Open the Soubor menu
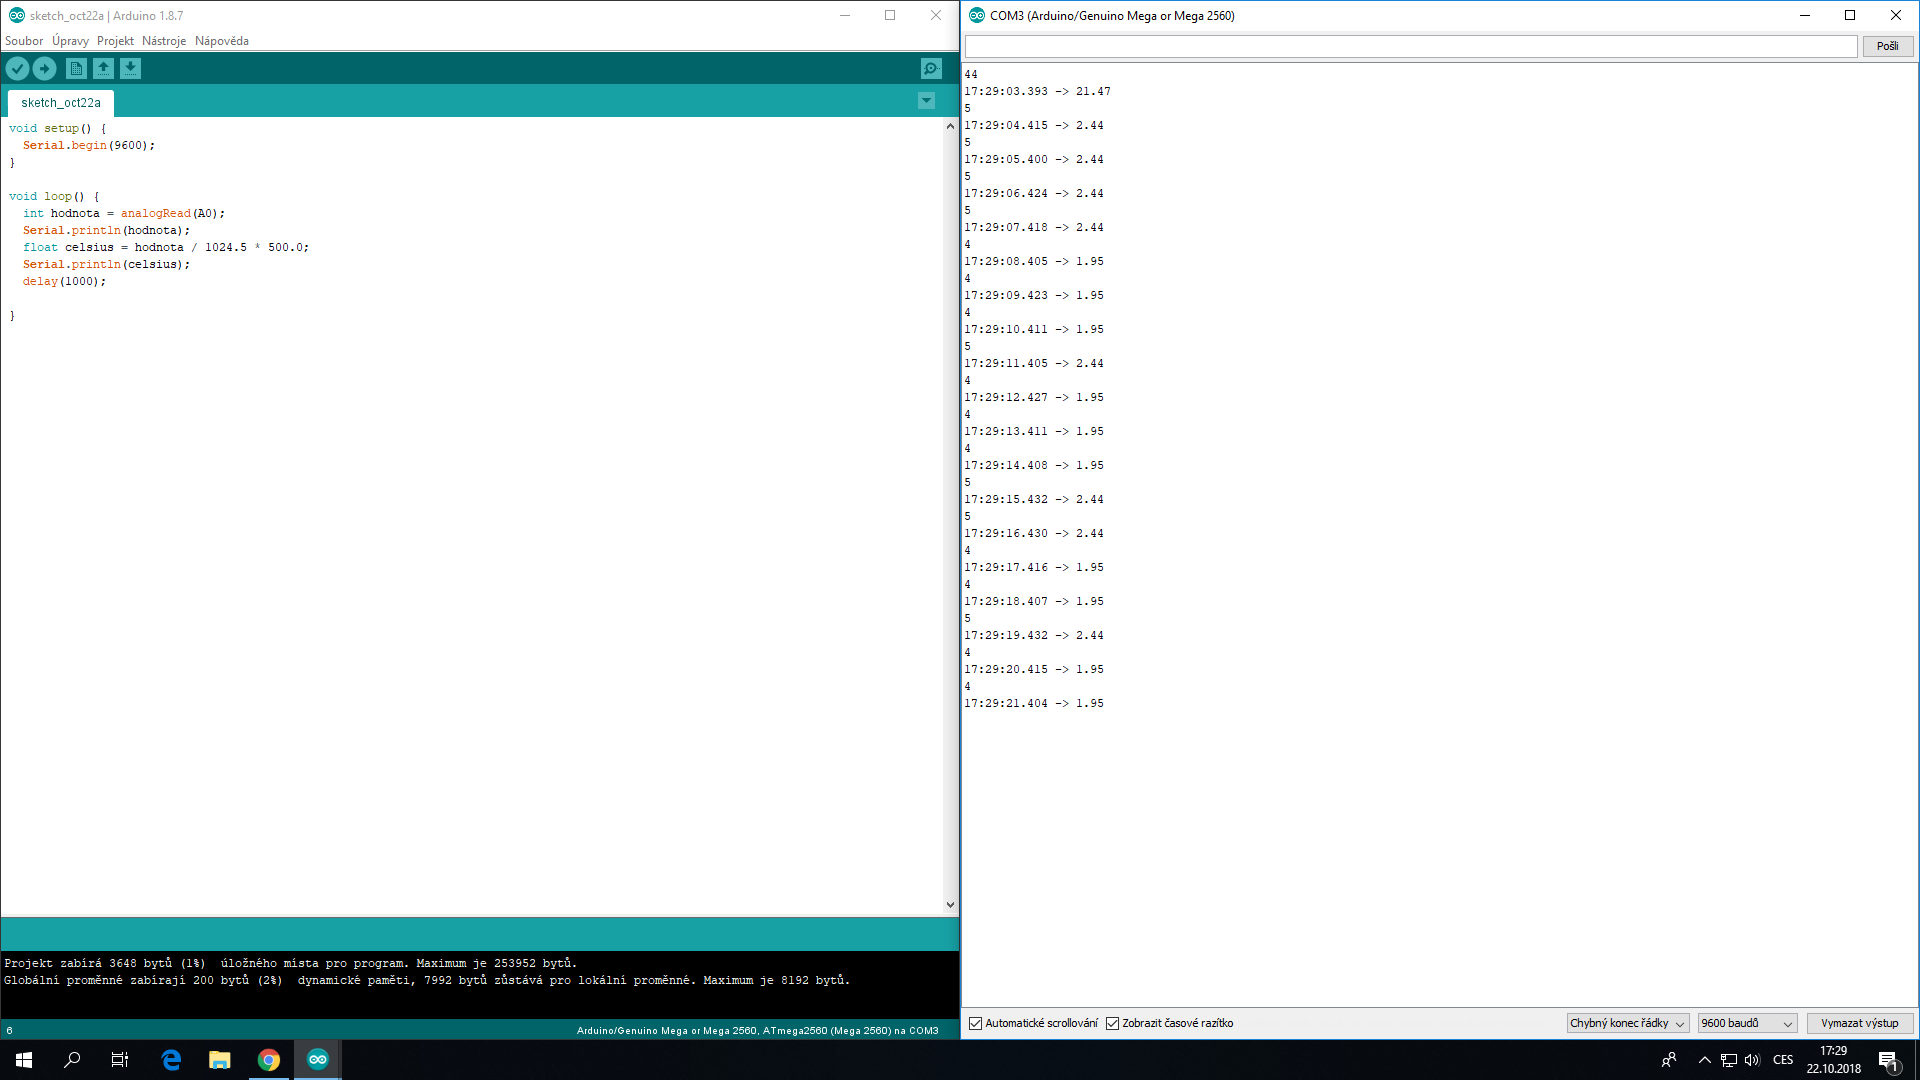The height and width of the screenshot is (1080, 1920). [x=24, y=41]
